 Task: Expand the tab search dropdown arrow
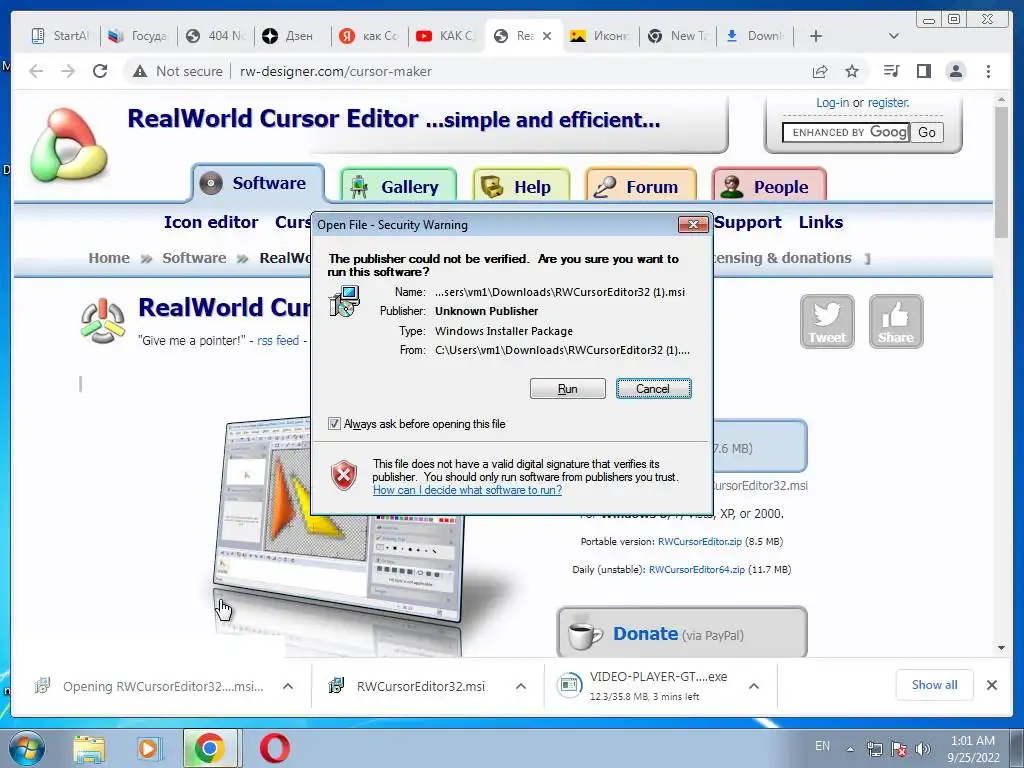click(894, 36)
